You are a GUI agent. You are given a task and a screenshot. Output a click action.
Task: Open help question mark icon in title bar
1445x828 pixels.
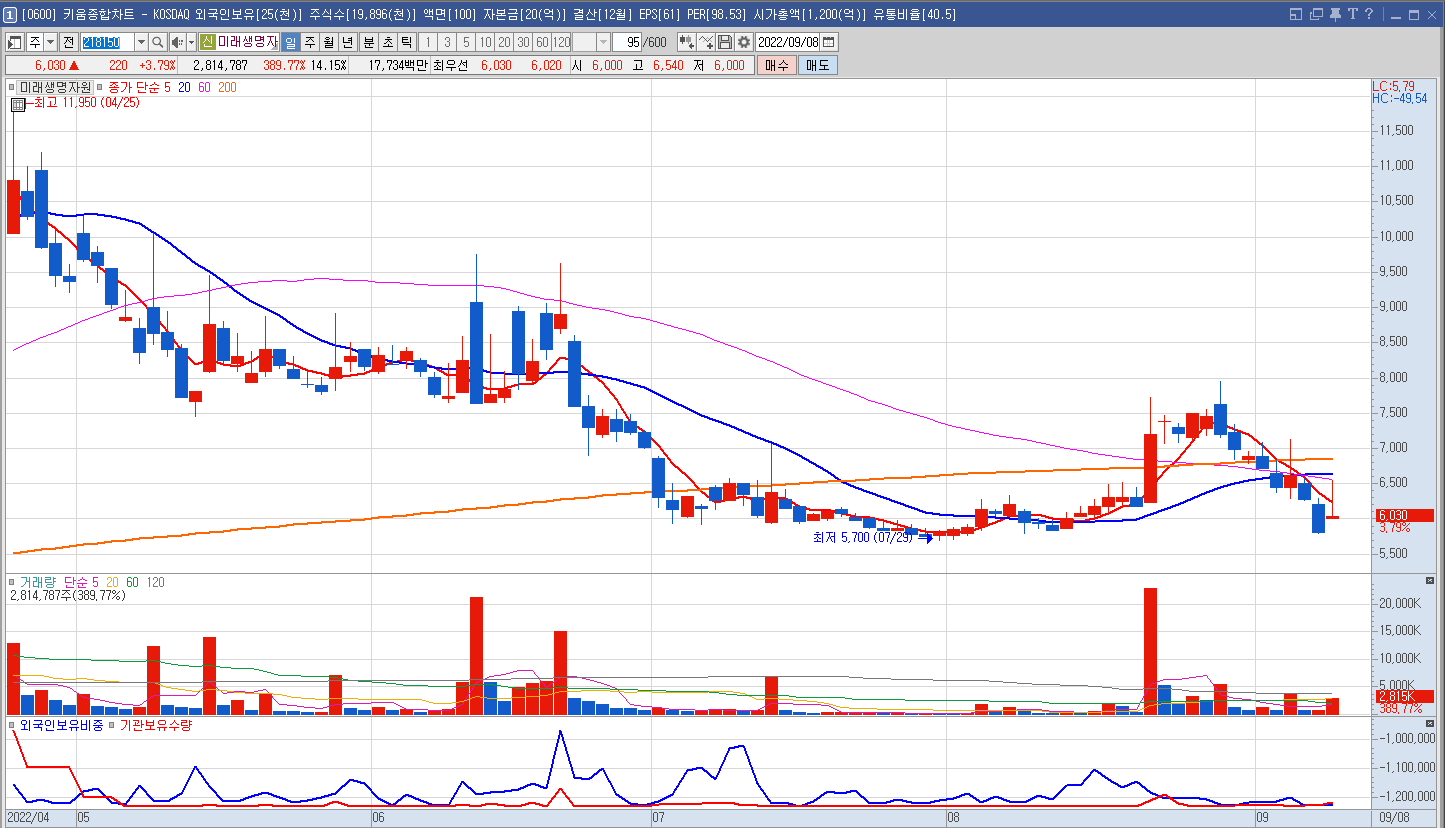[1369, 14]
